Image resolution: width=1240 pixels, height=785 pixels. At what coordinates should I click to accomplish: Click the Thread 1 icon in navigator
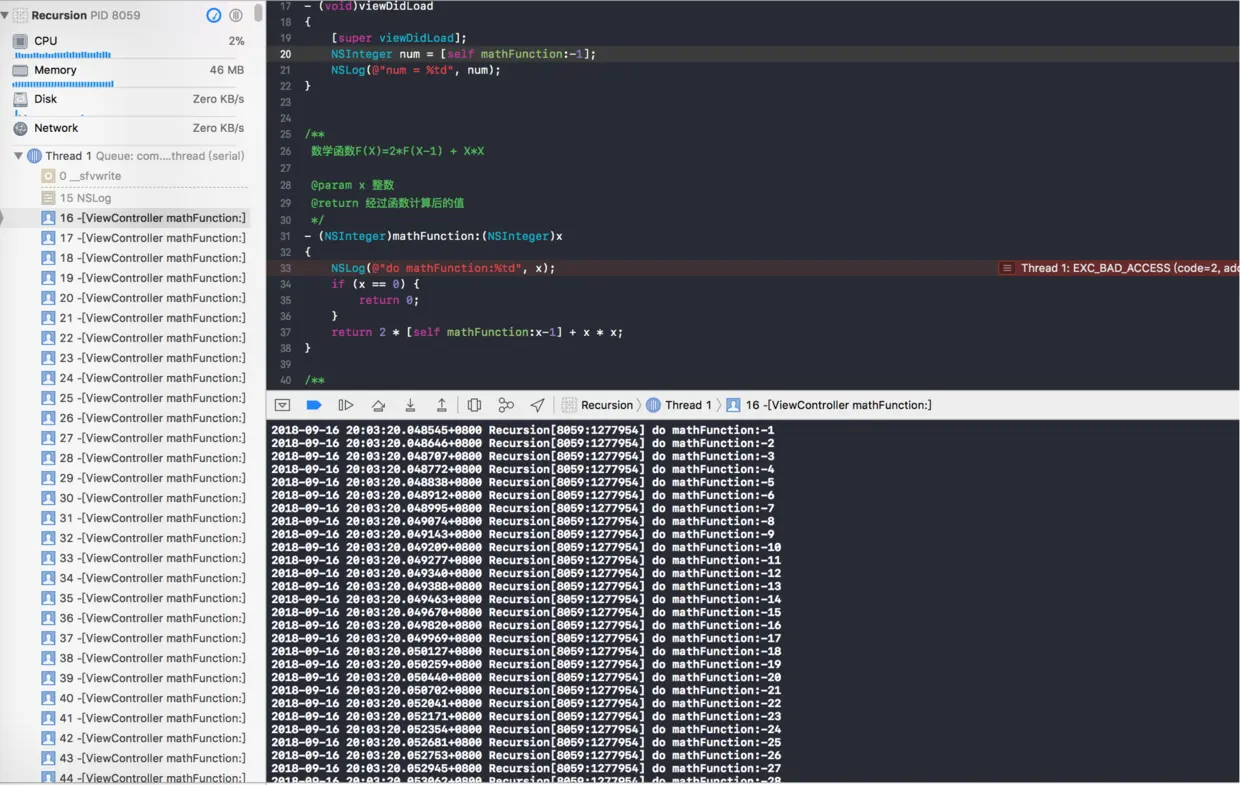[34, 156]
